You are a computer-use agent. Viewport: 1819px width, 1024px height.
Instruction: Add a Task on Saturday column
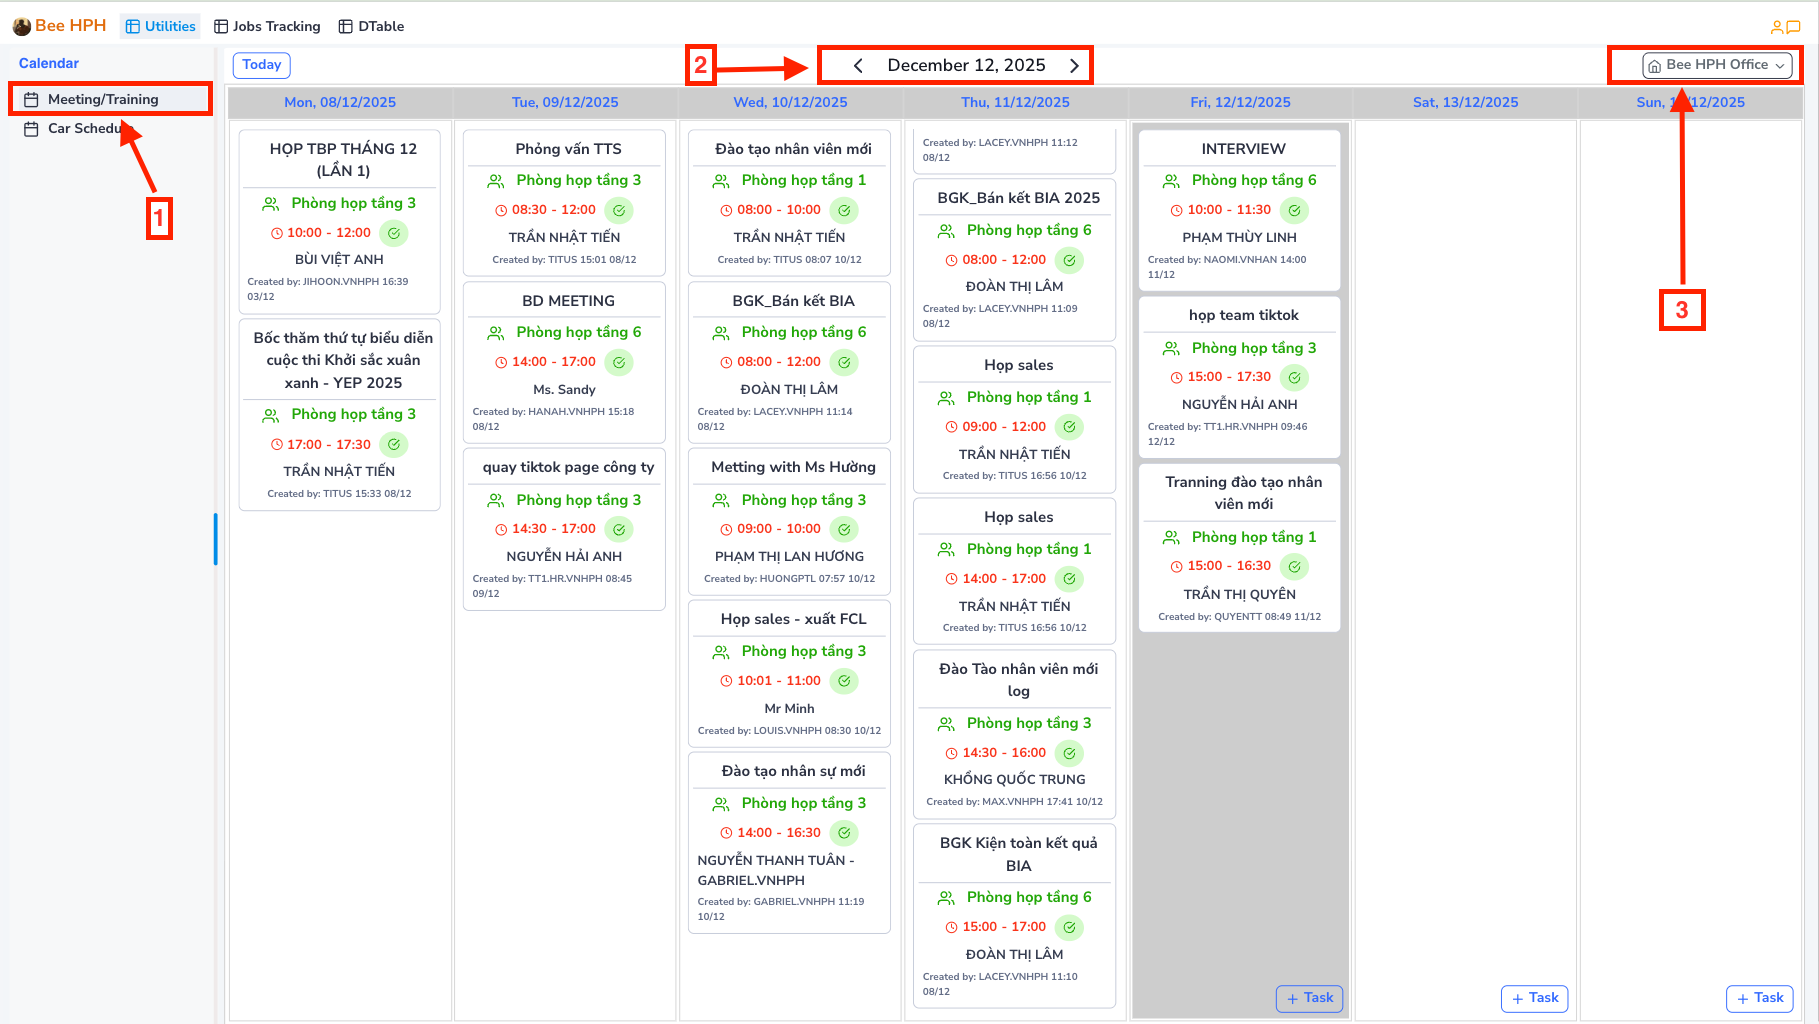coord(1534,998)
